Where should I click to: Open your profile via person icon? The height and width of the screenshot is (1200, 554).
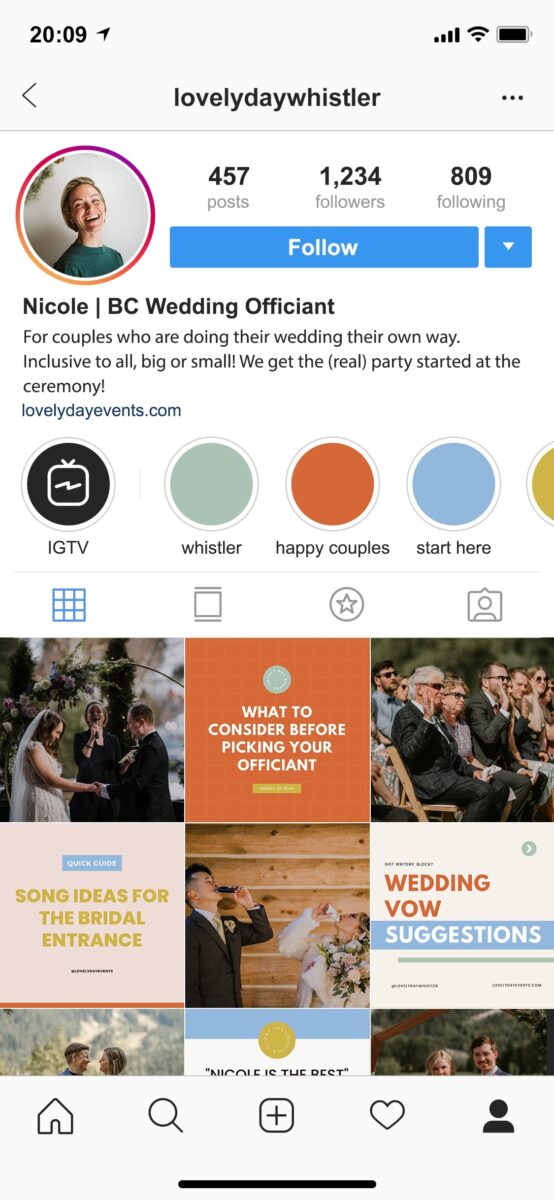[x=498, y=1114]
